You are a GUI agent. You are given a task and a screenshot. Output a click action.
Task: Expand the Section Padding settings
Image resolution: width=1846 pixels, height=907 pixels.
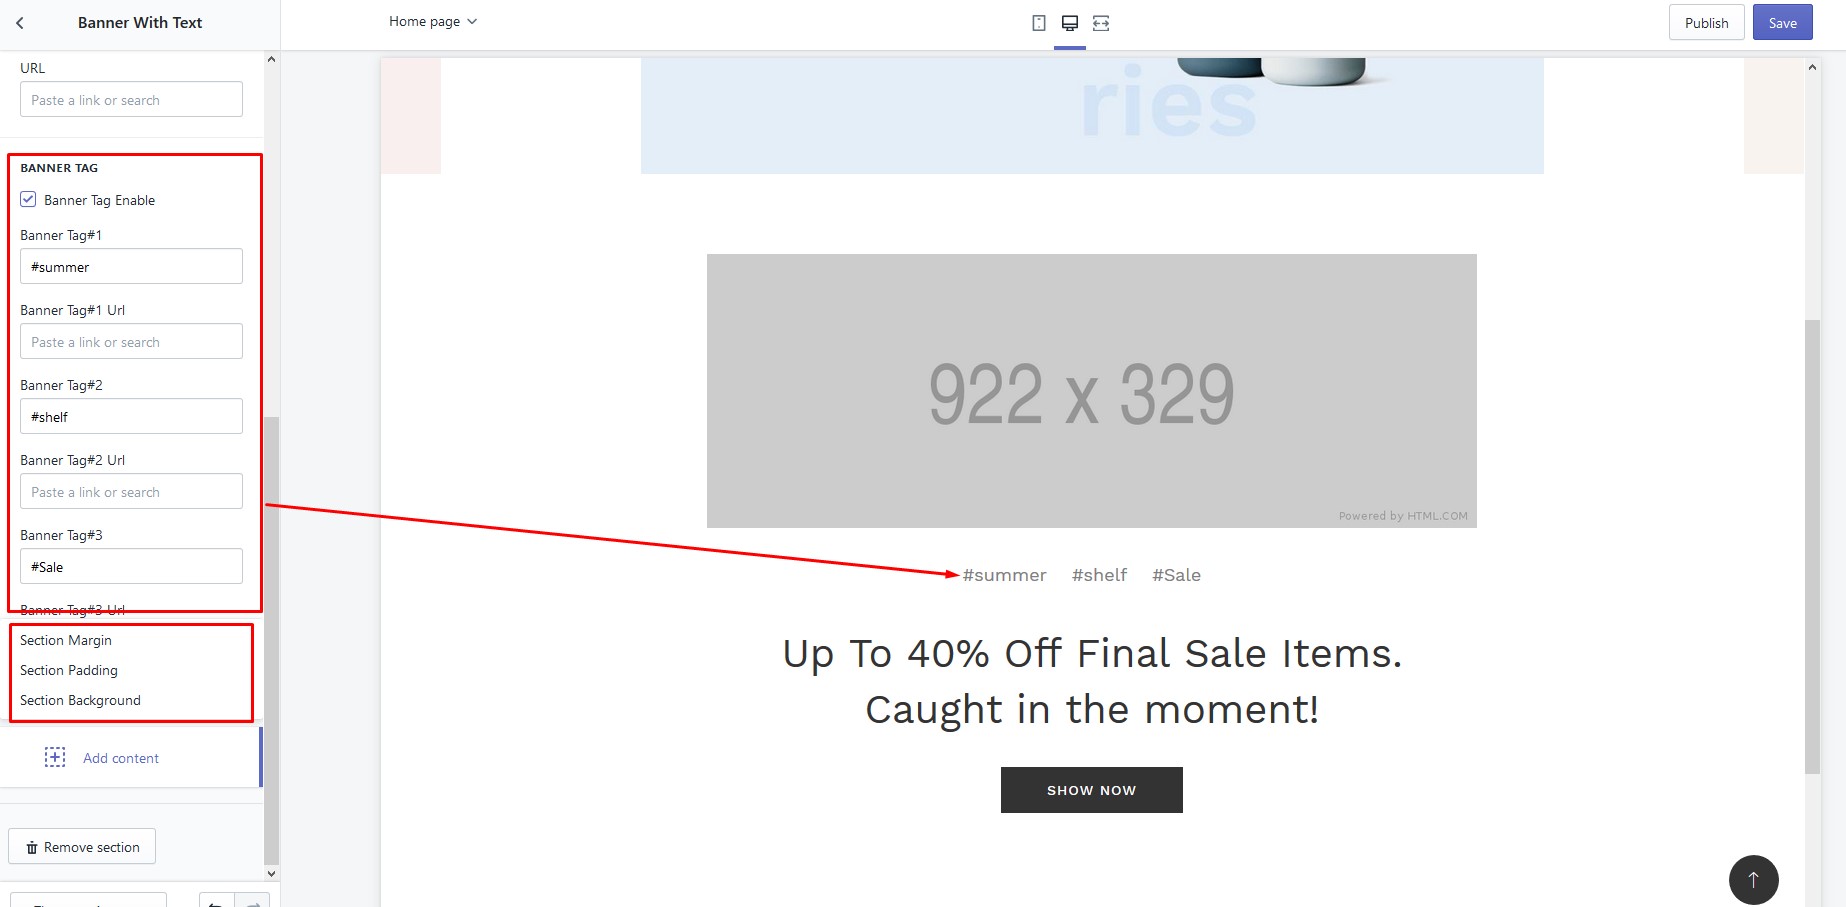(69, 670)
